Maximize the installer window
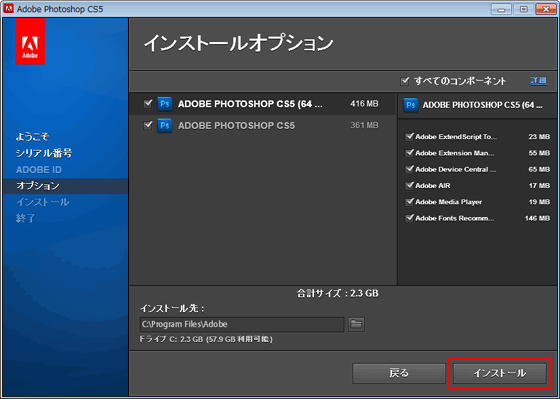The image size is (560, 399). point(524,9)
